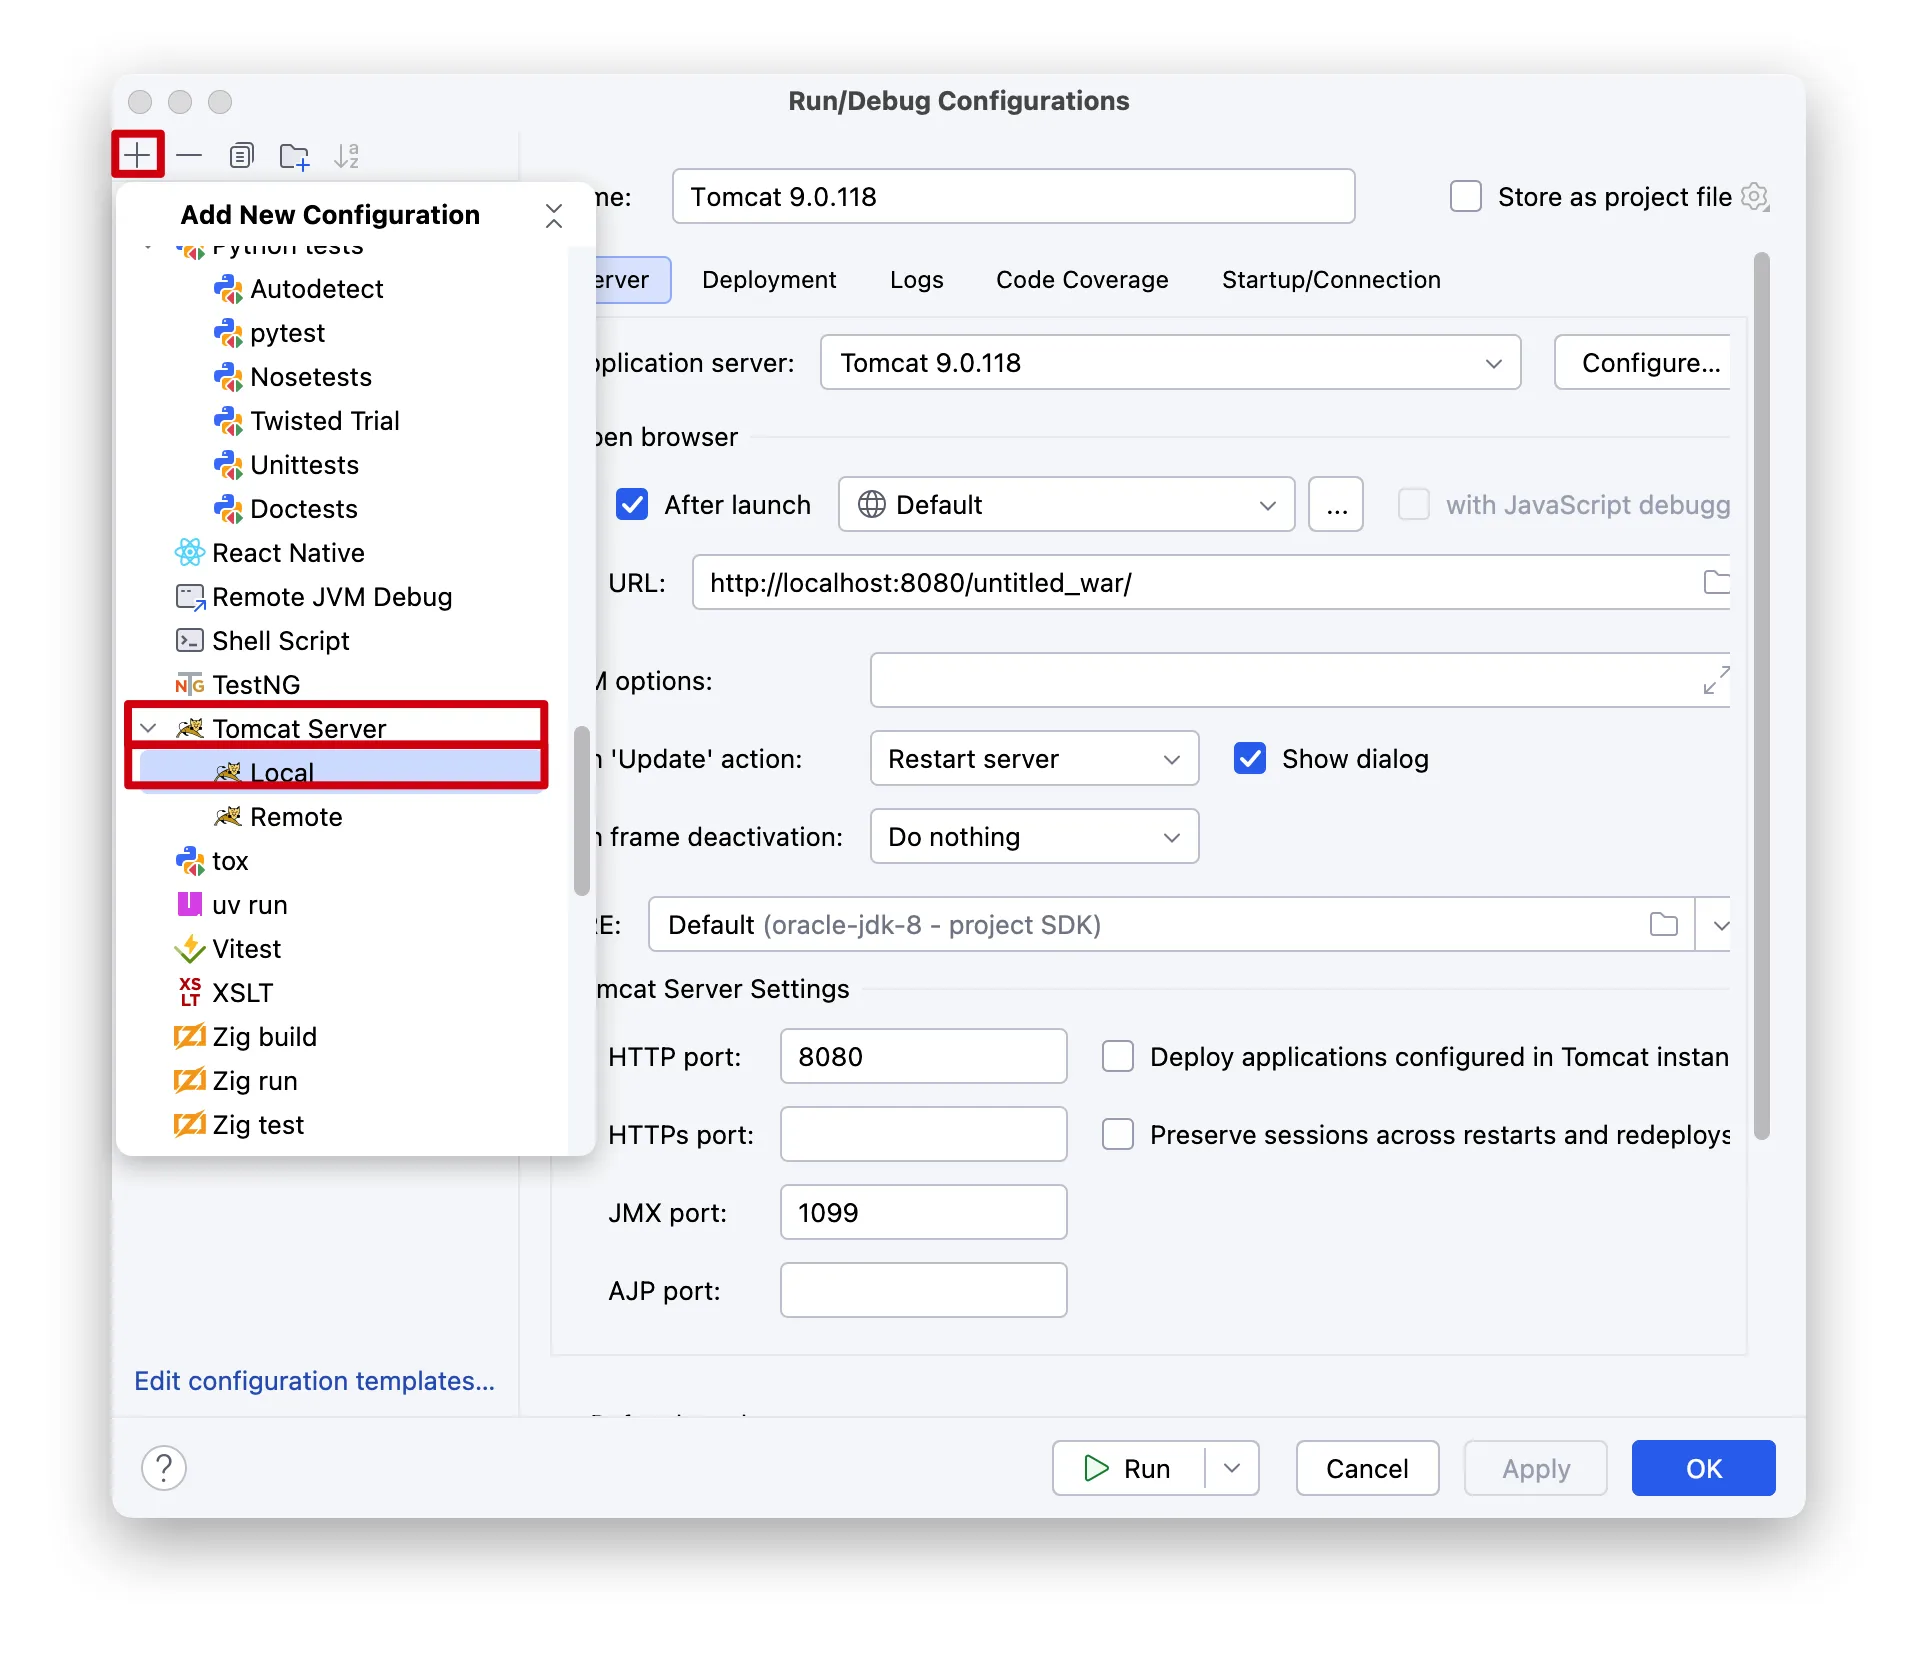This screenshot has height=1668, width=1918.
Task: Click the configuration list scrollbar thumb
Action: [x=582, y=811]
